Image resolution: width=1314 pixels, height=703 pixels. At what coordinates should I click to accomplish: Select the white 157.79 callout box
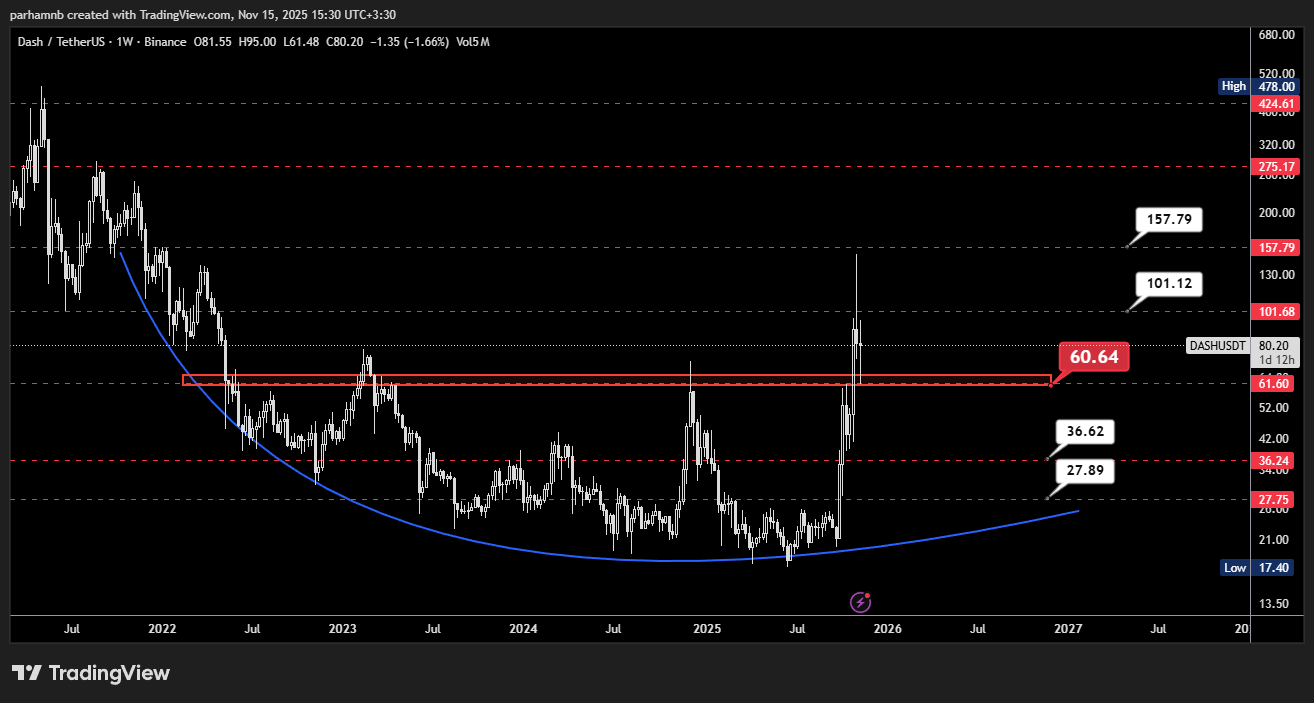point(1169,220)
